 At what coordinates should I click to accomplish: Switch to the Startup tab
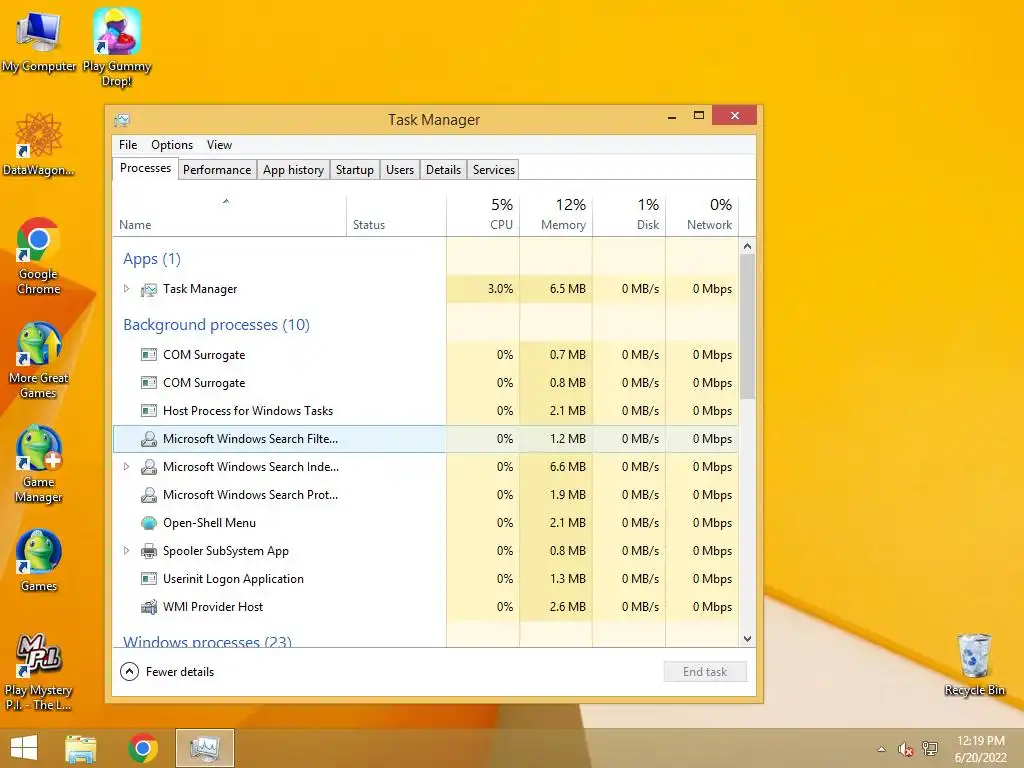pos(355,170)
